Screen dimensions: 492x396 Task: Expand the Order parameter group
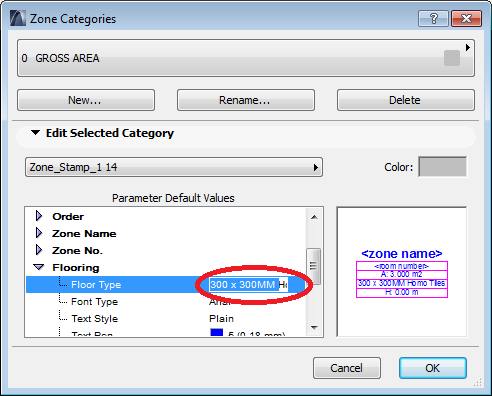click(39, 216)
